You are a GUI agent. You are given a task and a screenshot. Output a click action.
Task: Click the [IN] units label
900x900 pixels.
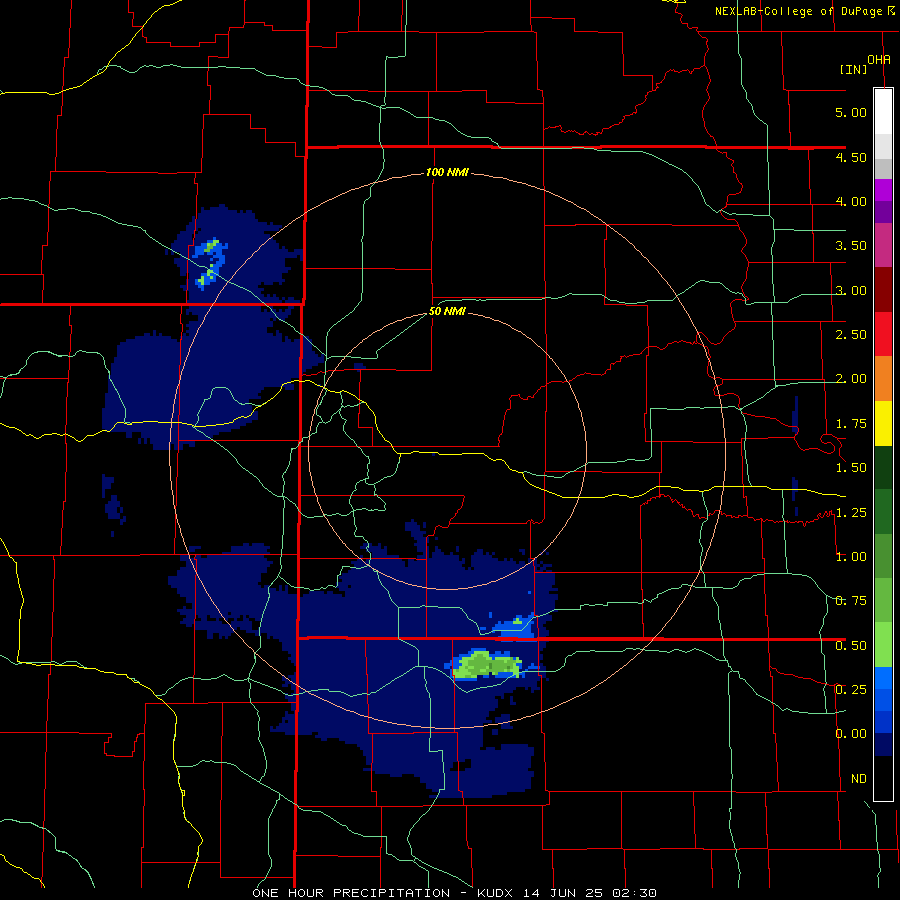tap(853, 69)
